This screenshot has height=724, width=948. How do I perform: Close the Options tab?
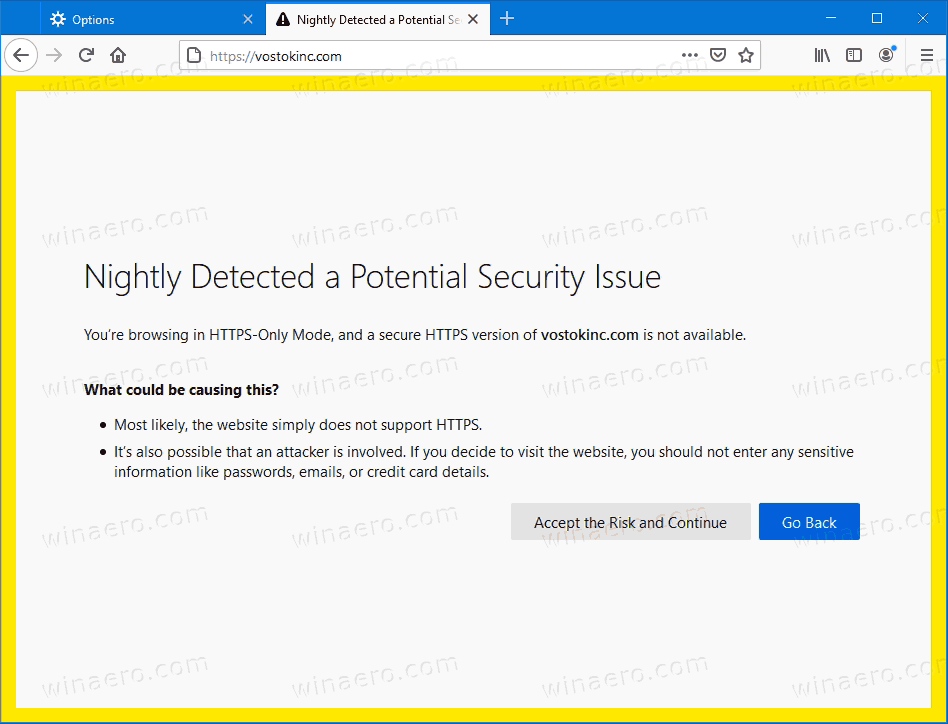[x=248, y=19]
